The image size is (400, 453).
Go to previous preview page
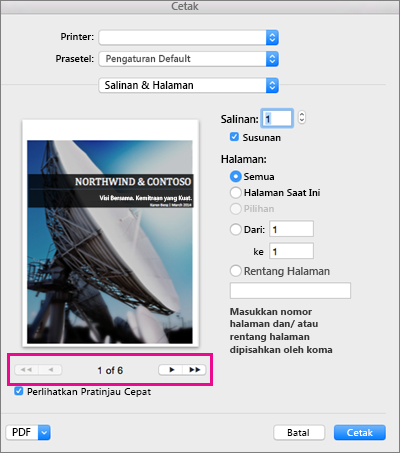(50, 370)
